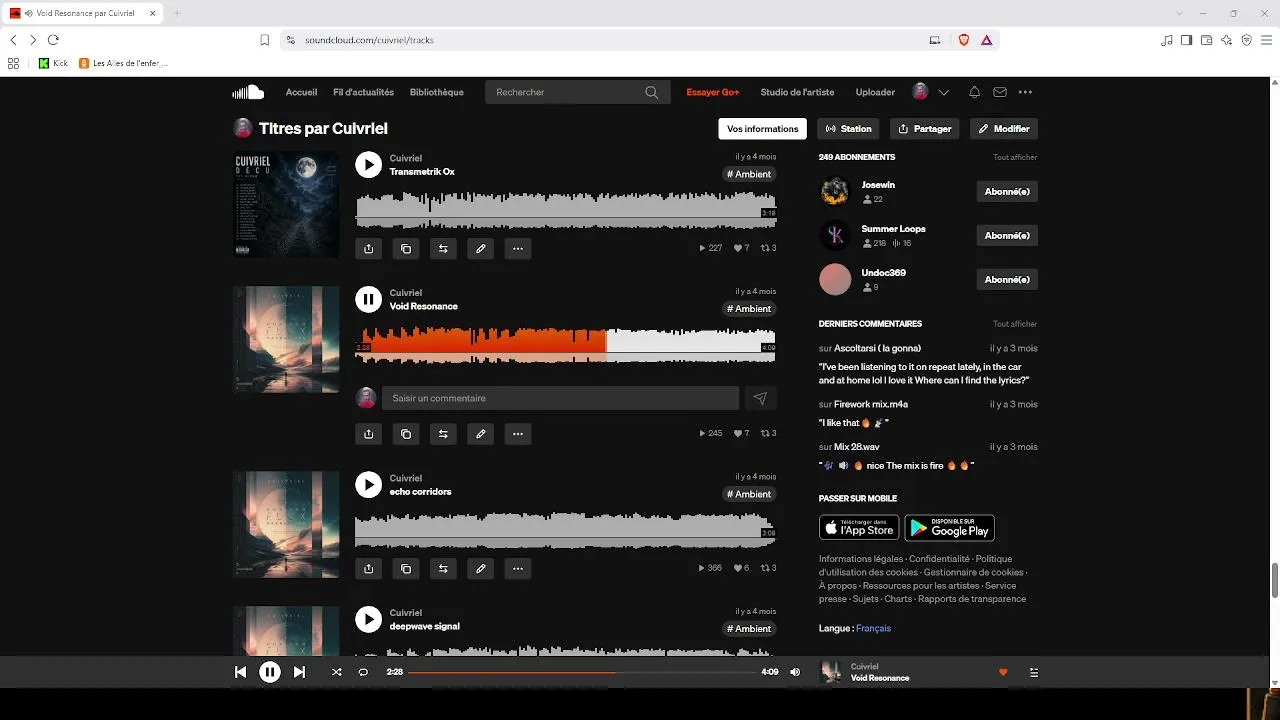Copy link icon under echo corridors
The width and height of the screenshot is (1280, 720).
[406, 569]
